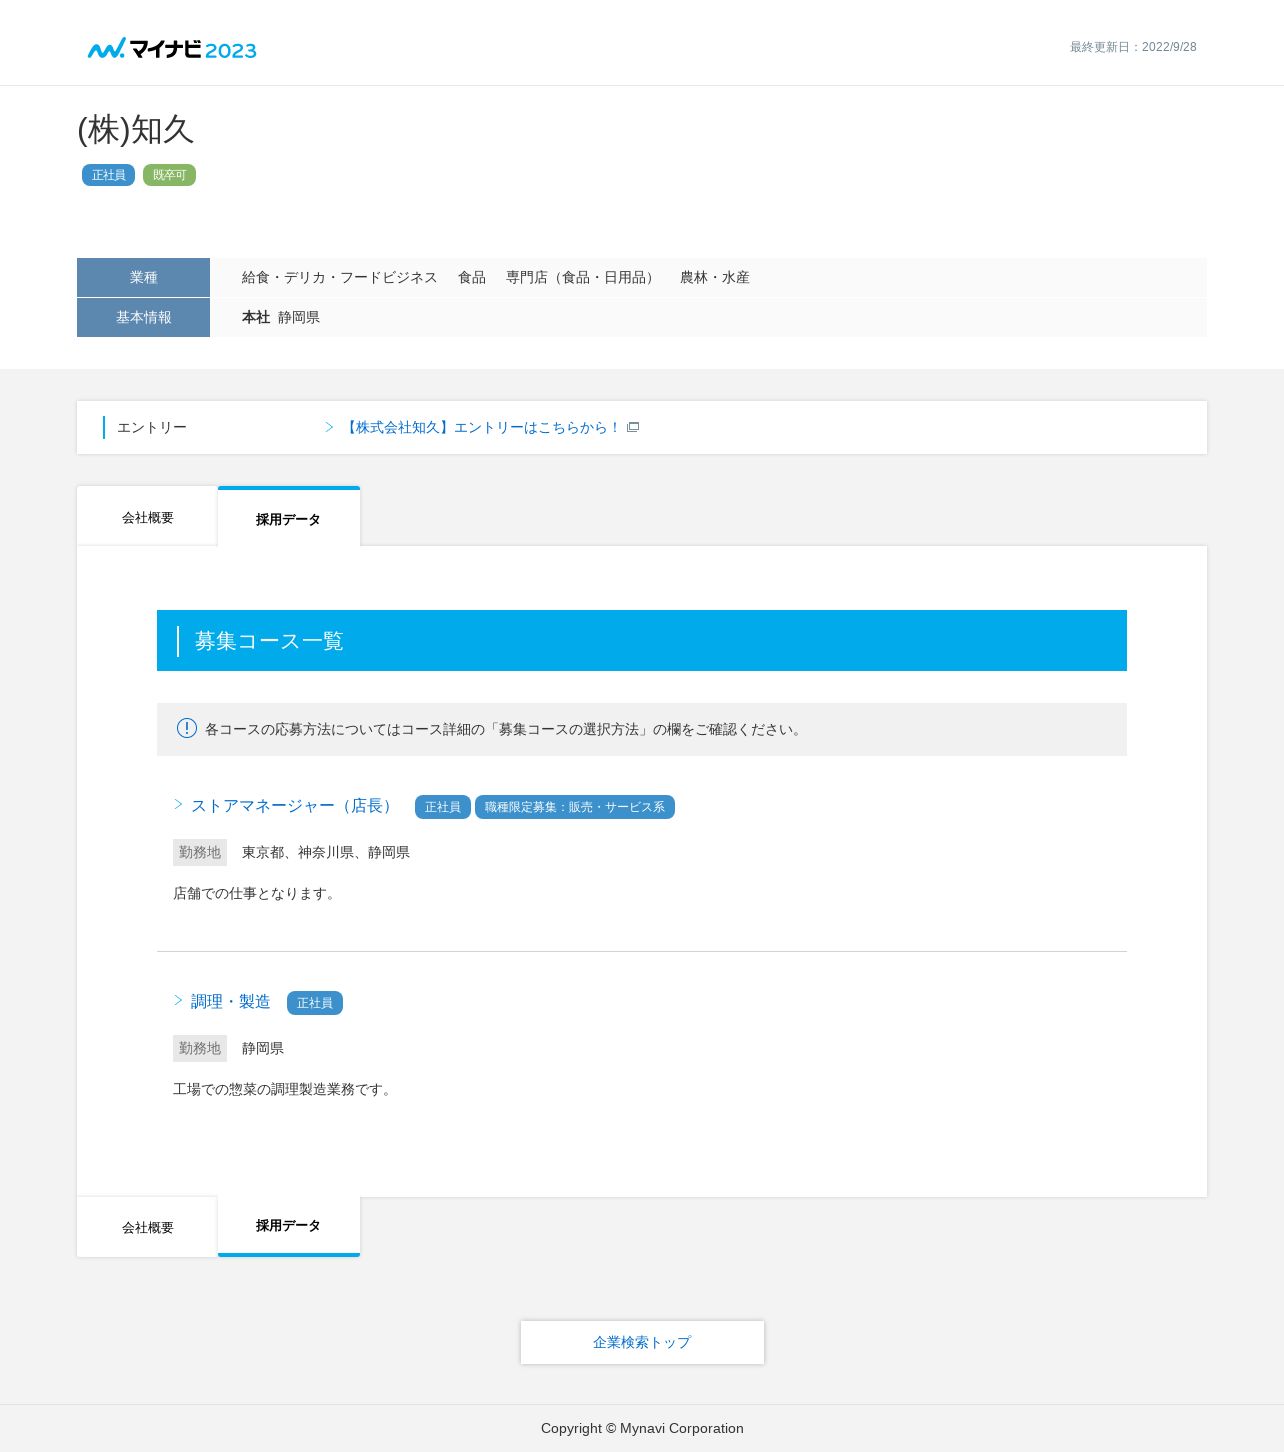Select top 採用データ tab
1284x1452 pixels.
click(x=289, y=517)
